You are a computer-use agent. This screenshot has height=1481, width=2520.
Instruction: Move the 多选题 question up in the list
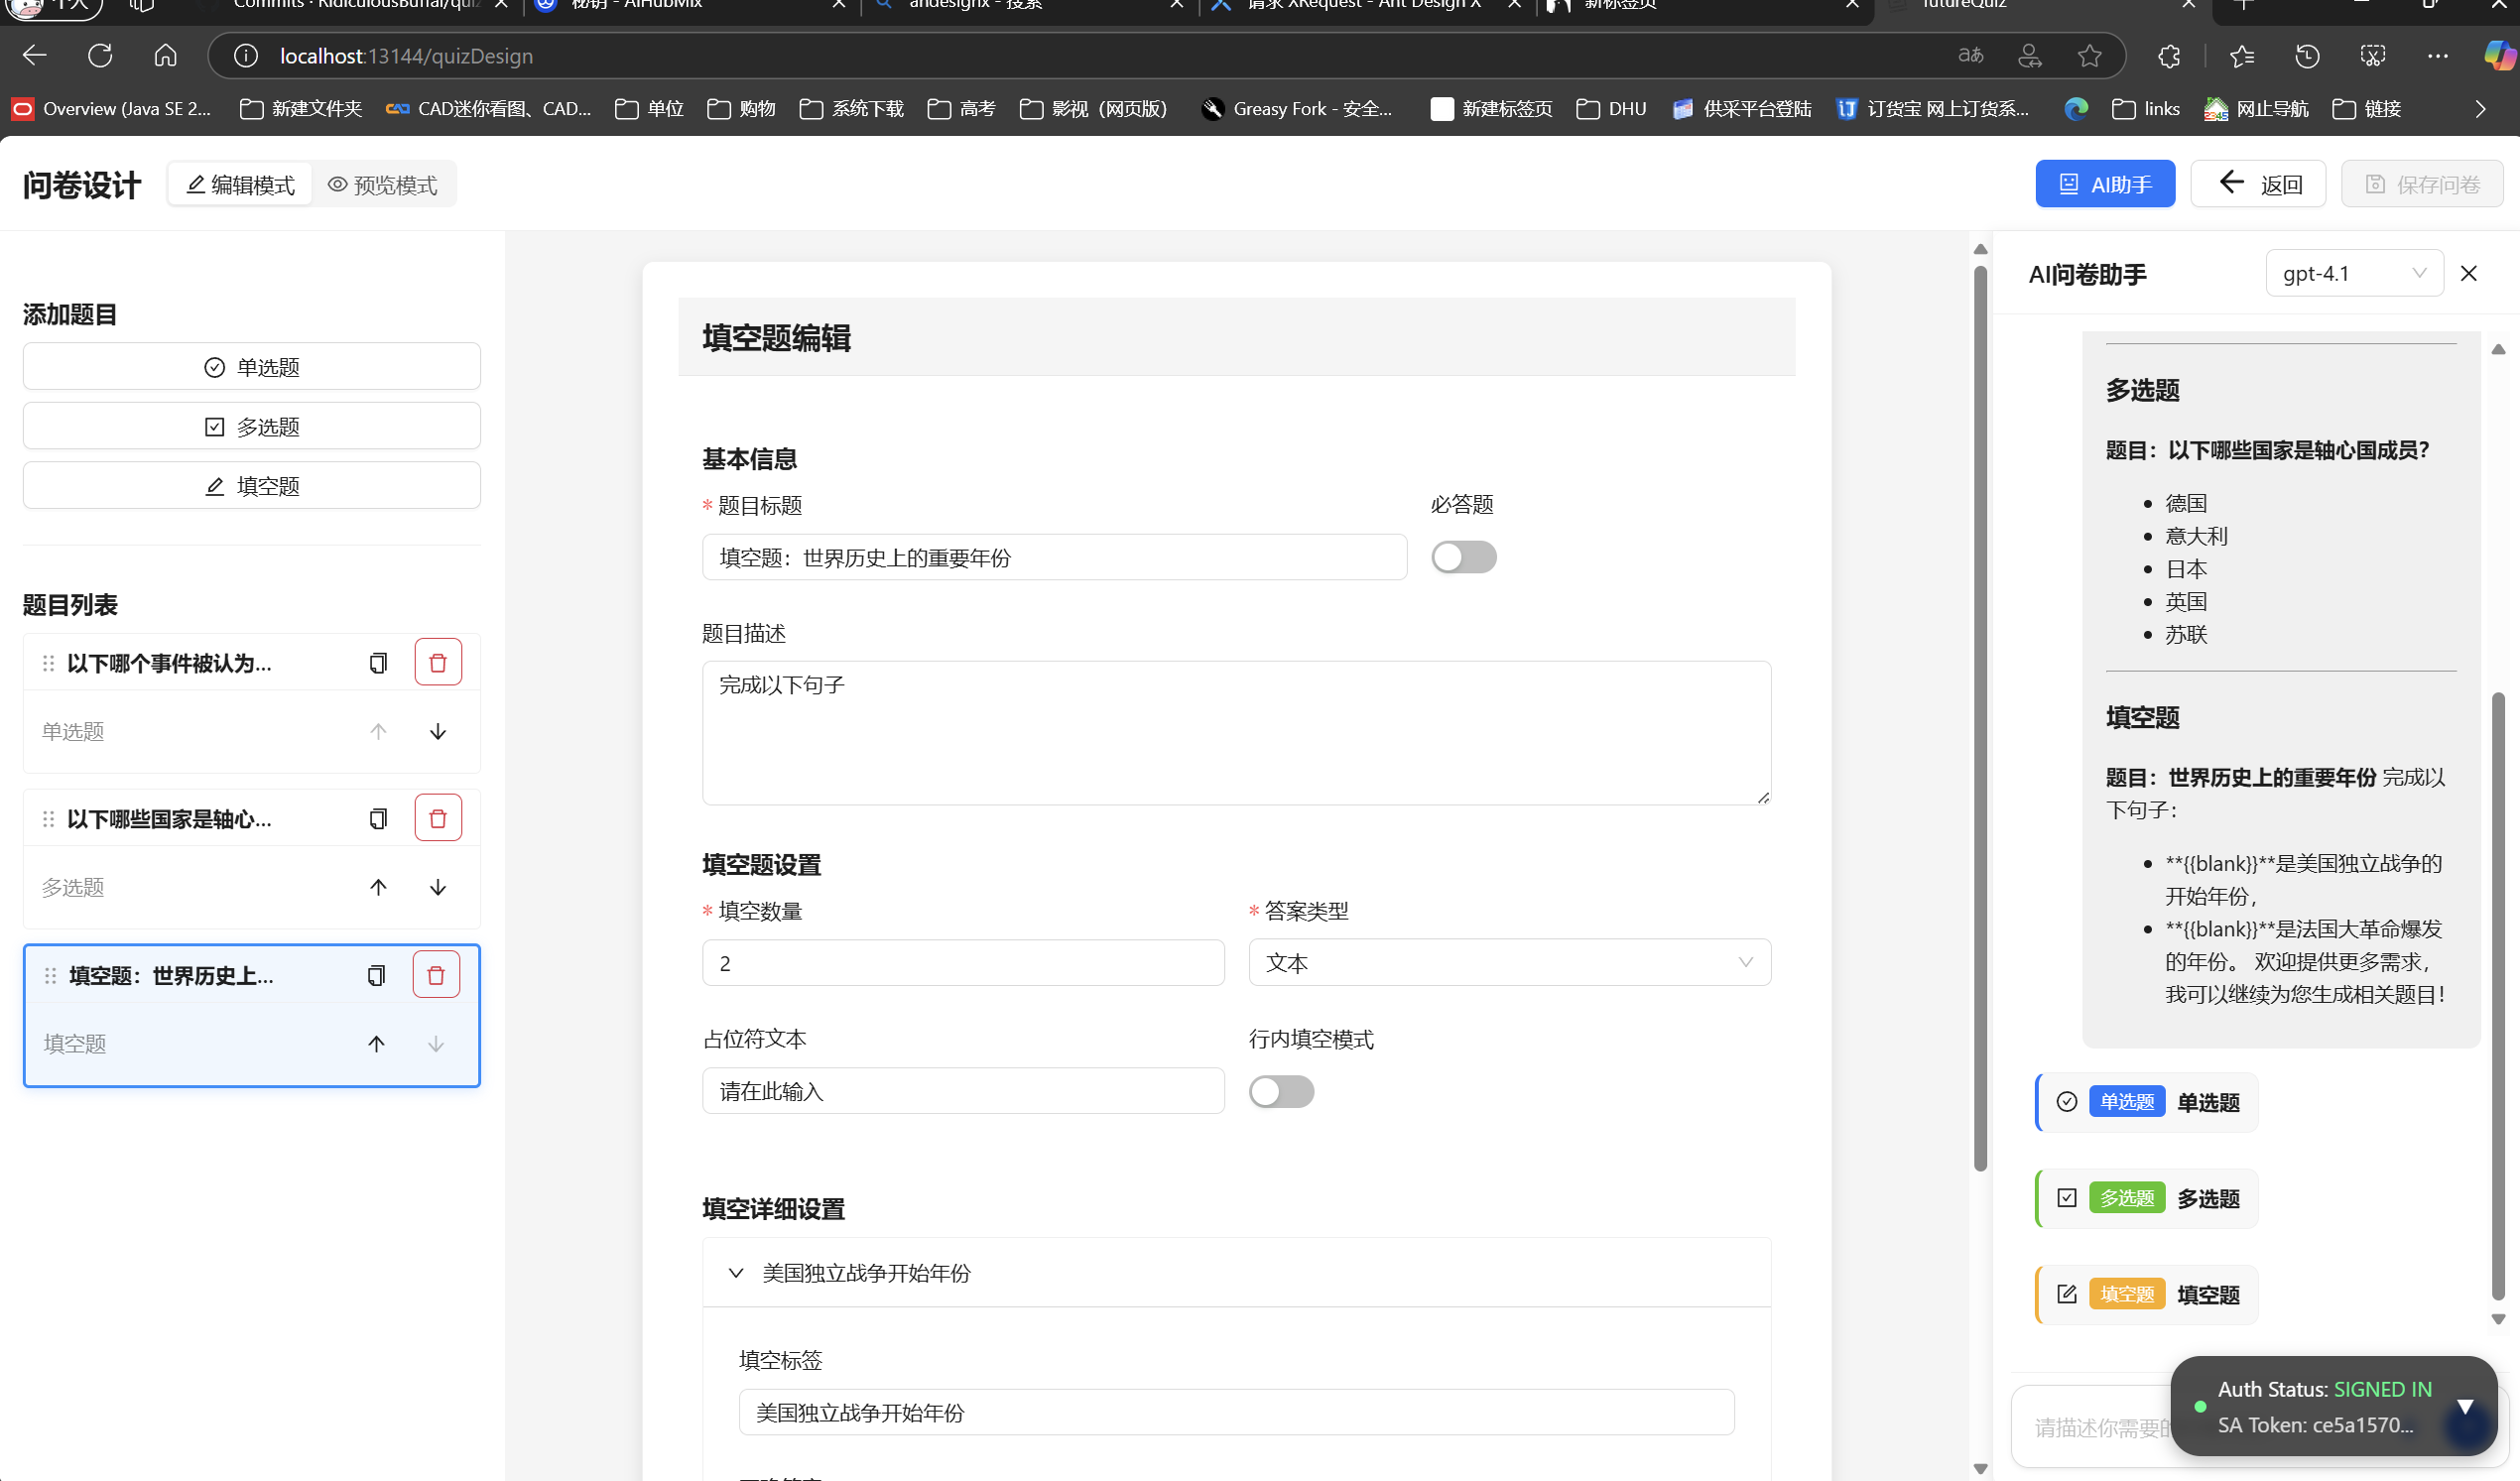377,887
